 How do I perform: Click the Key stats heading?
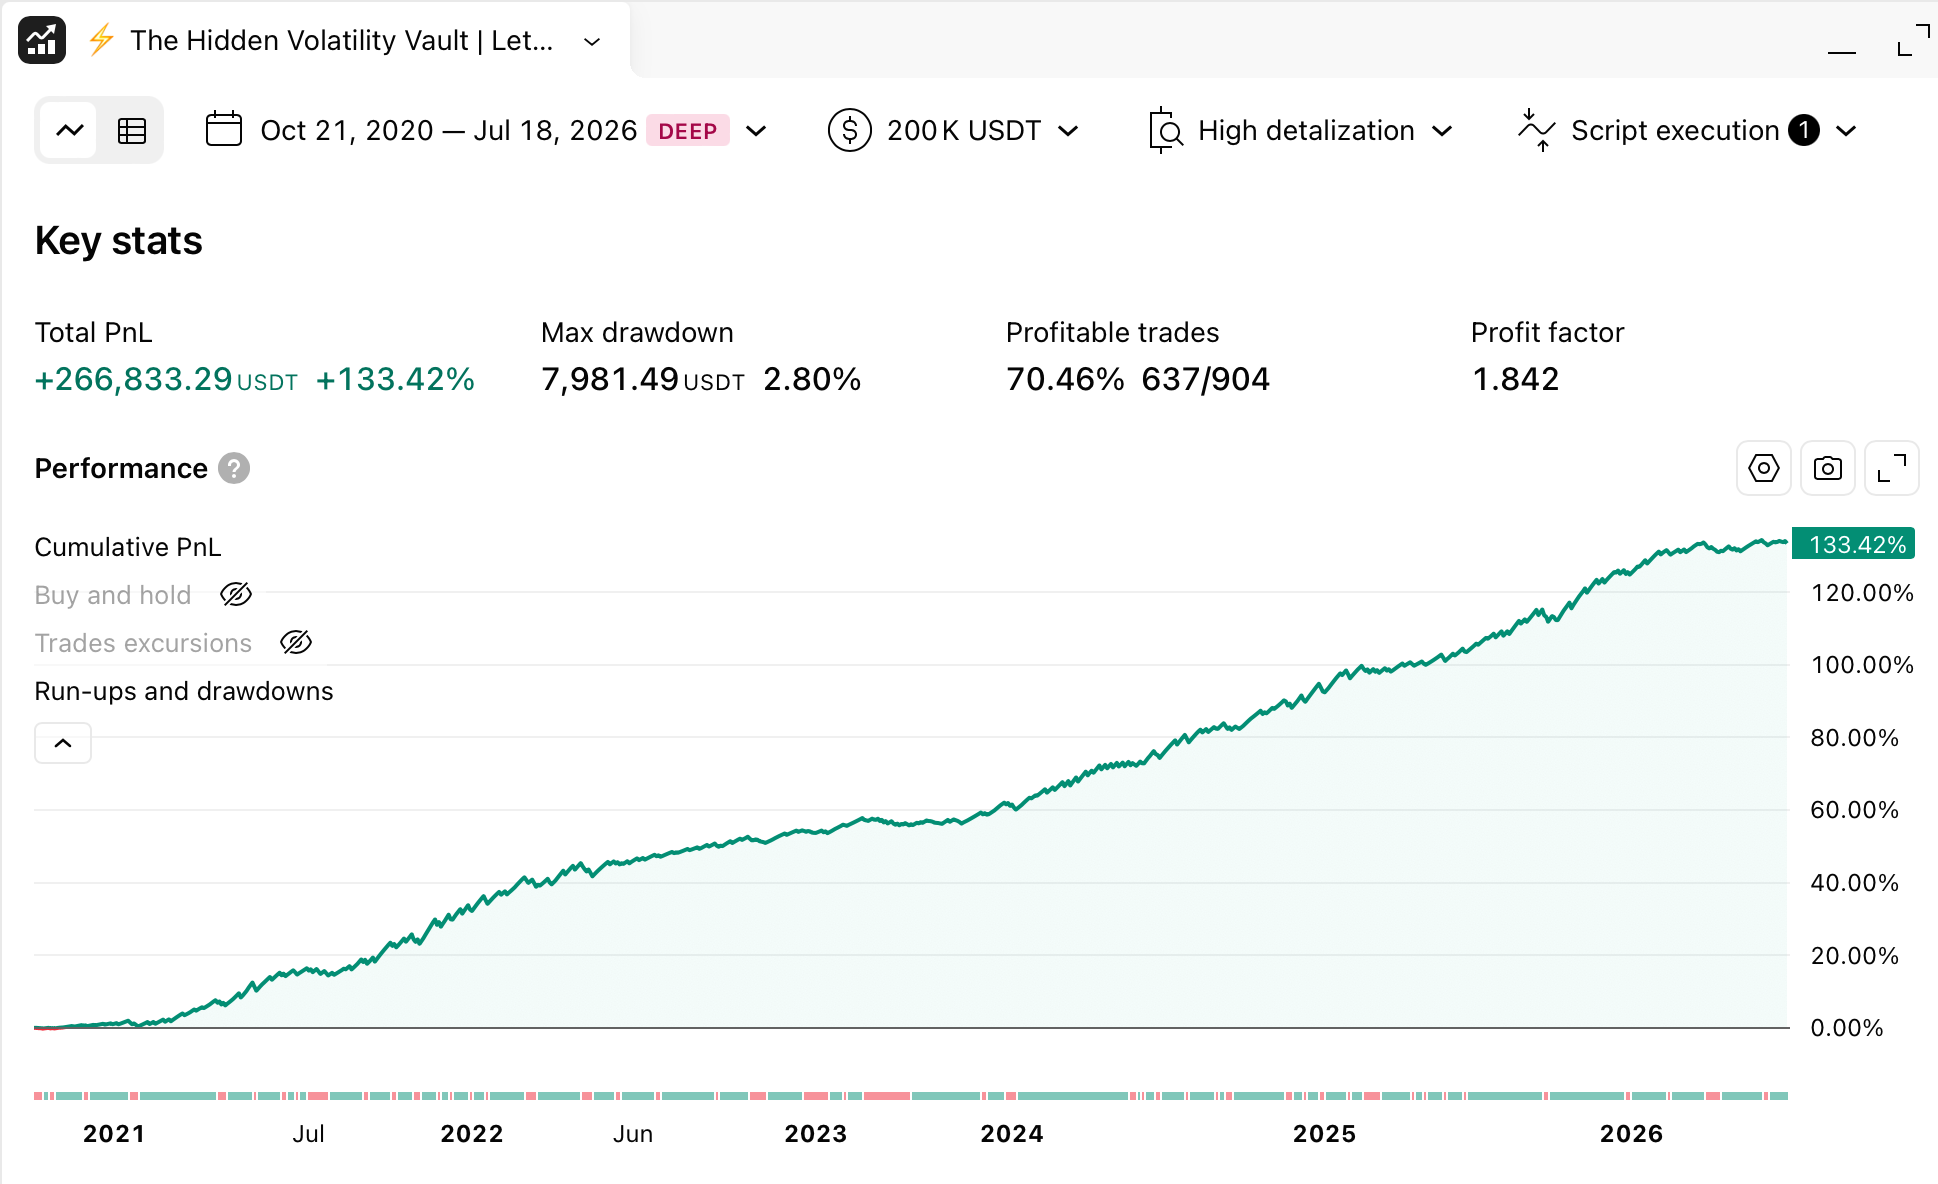[119, 241]
